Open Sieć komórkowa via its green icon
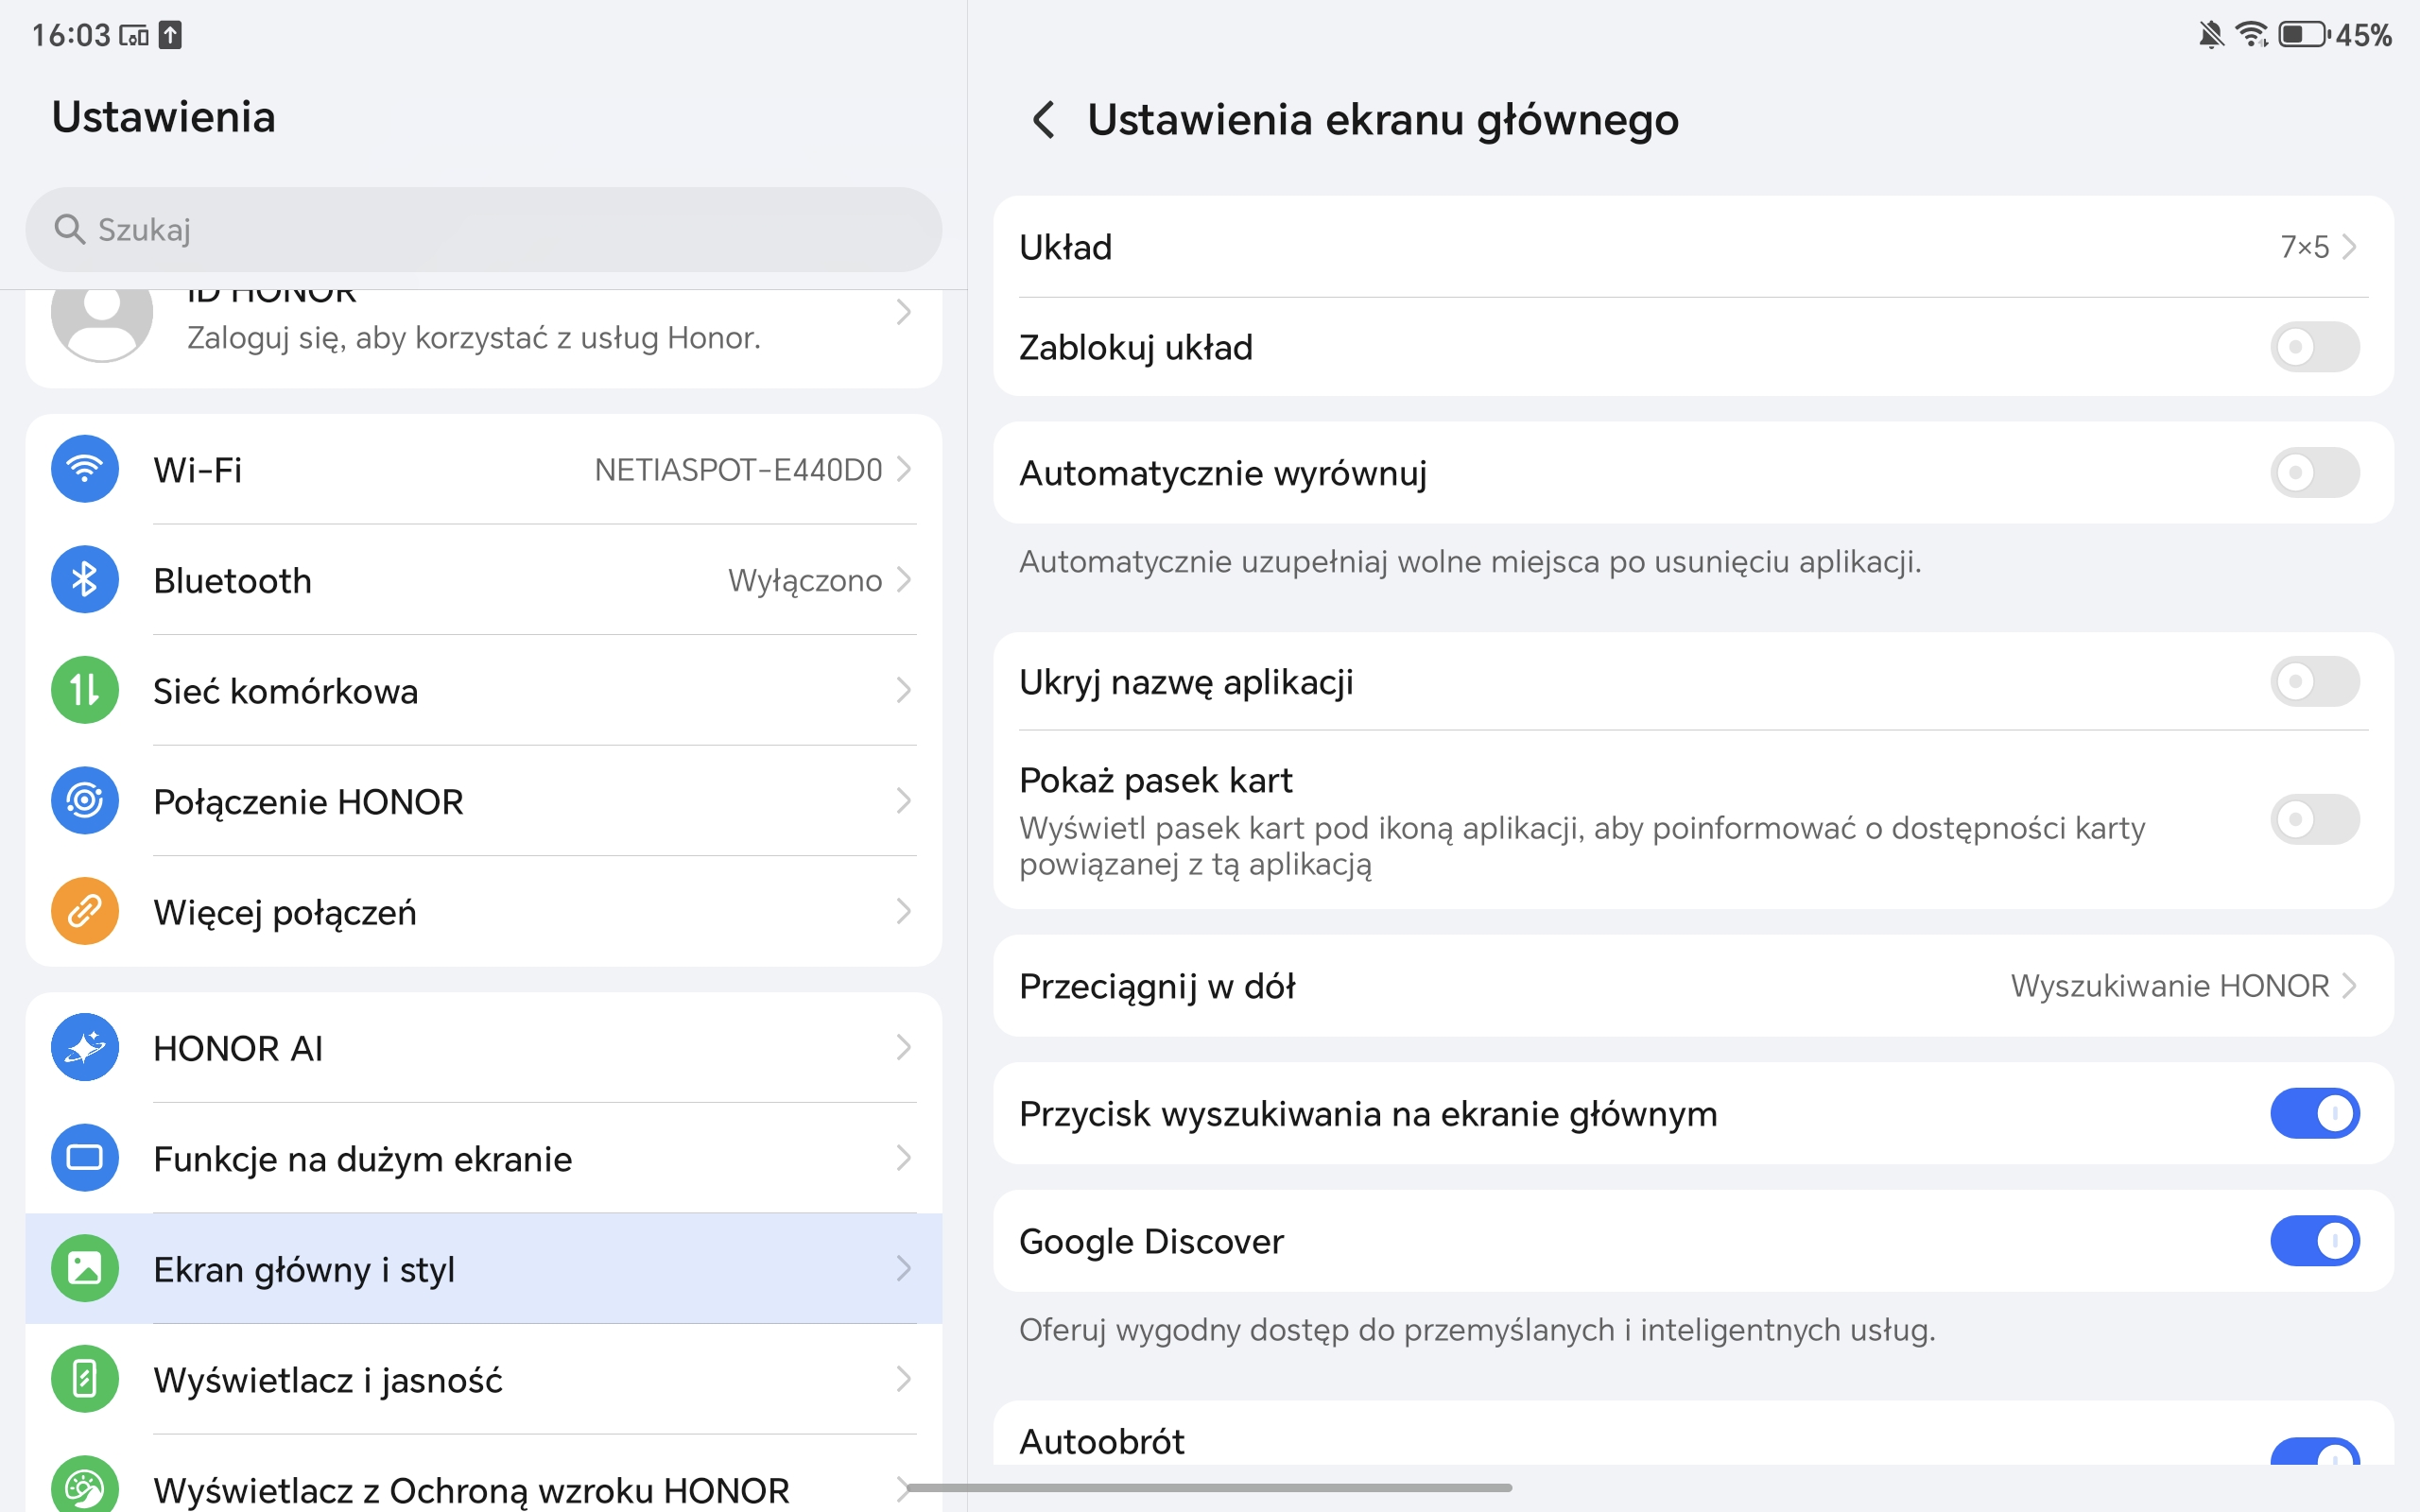Viewport: 2420px width, 1512px height. [x=85, y=690]
